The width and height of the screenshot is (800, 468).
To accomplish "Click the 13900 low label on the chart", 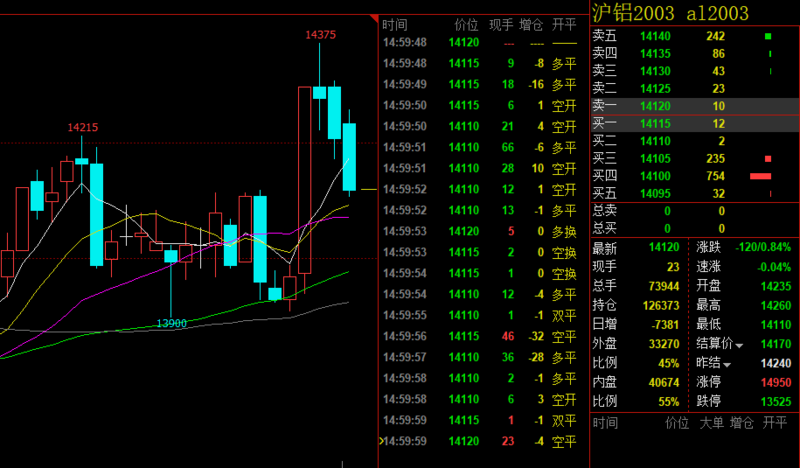I will pyautogui.click(x=171, y=323).
